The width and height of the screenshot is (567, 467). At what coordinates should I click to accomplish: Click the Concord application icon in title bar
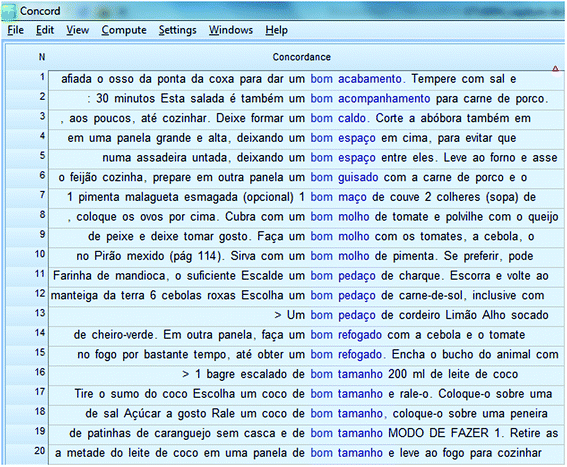tap(8, 11)
